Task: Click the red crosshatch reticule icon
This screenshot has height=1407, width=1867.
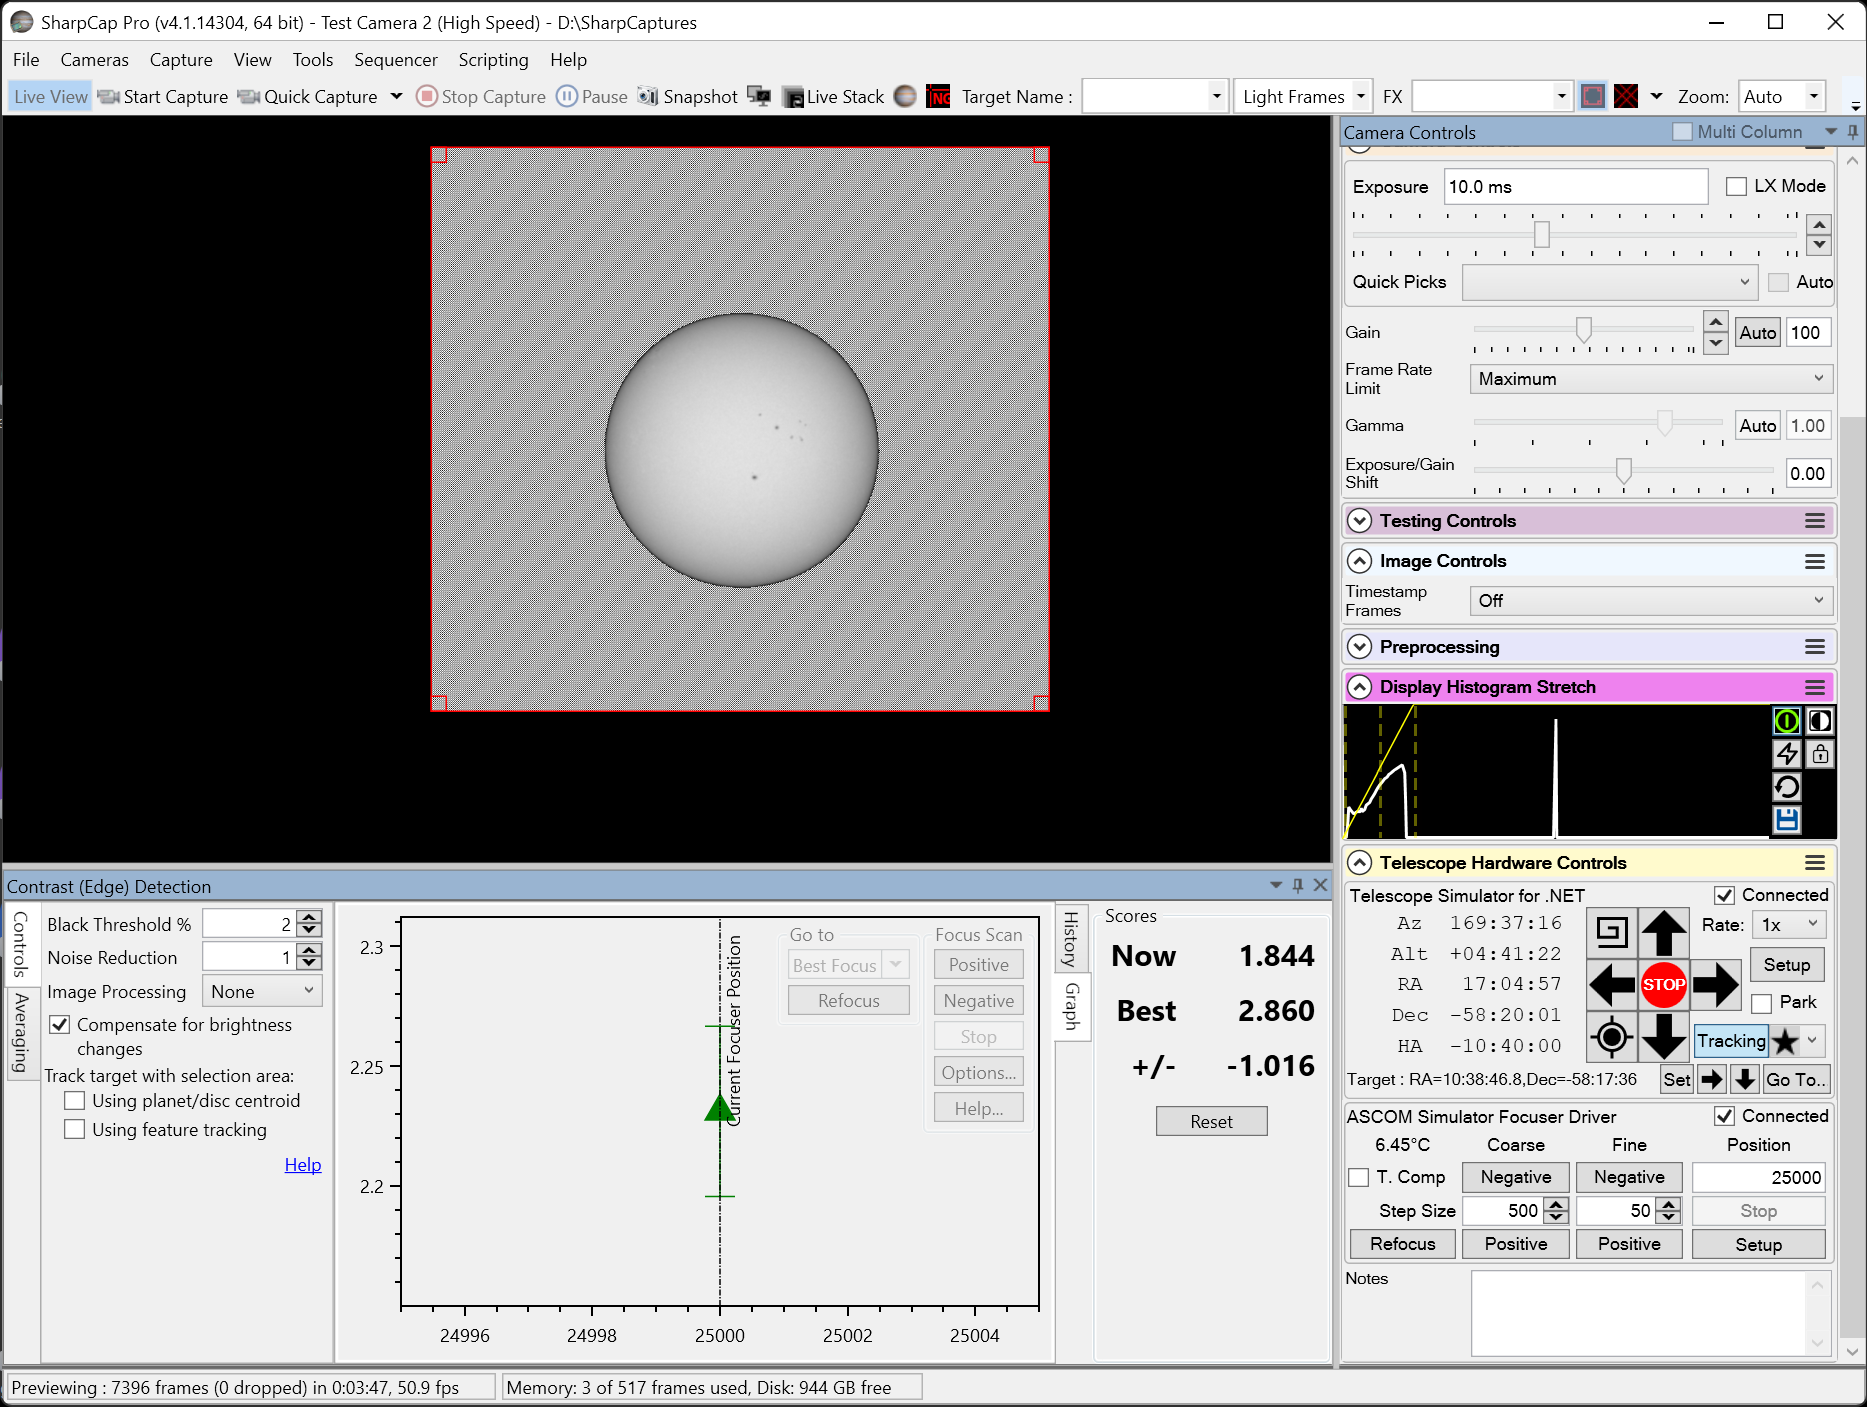Action: point(1627,97)
